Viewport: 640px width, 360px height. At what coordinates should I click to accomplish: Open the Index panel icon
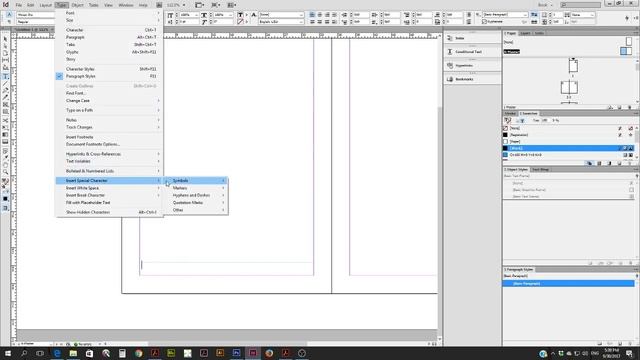[450, 38]
